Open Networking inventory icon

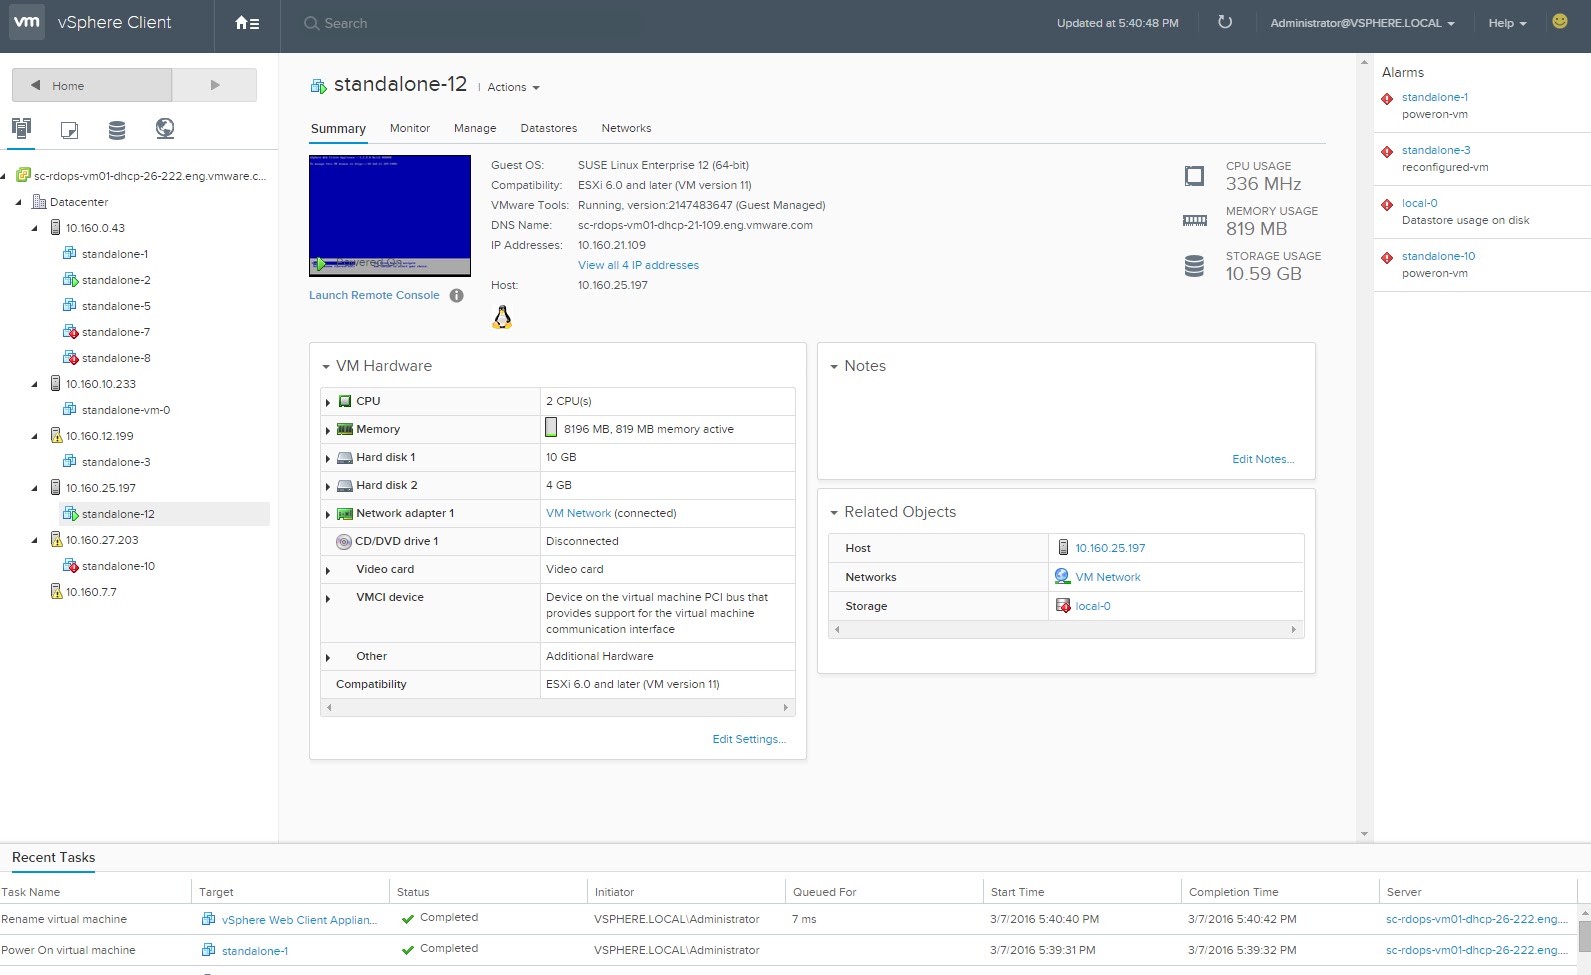[x=165, y=128]
